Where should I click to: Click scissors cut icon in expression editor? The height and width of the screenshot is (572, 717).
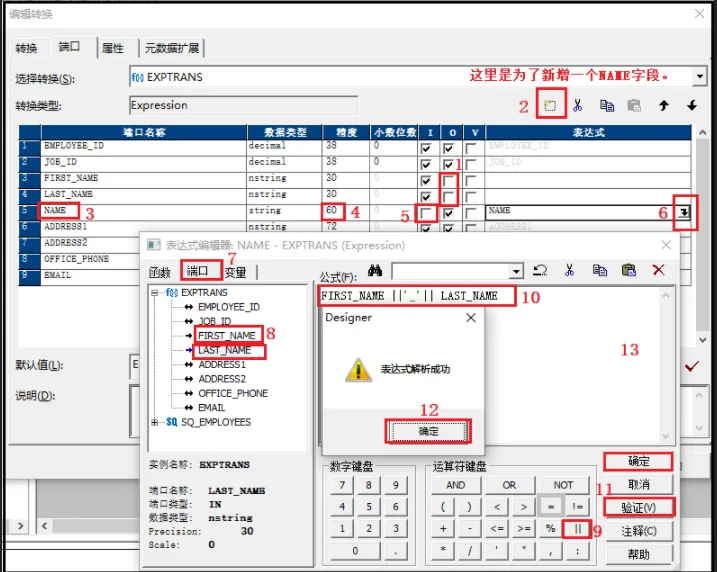click(569, 270)
